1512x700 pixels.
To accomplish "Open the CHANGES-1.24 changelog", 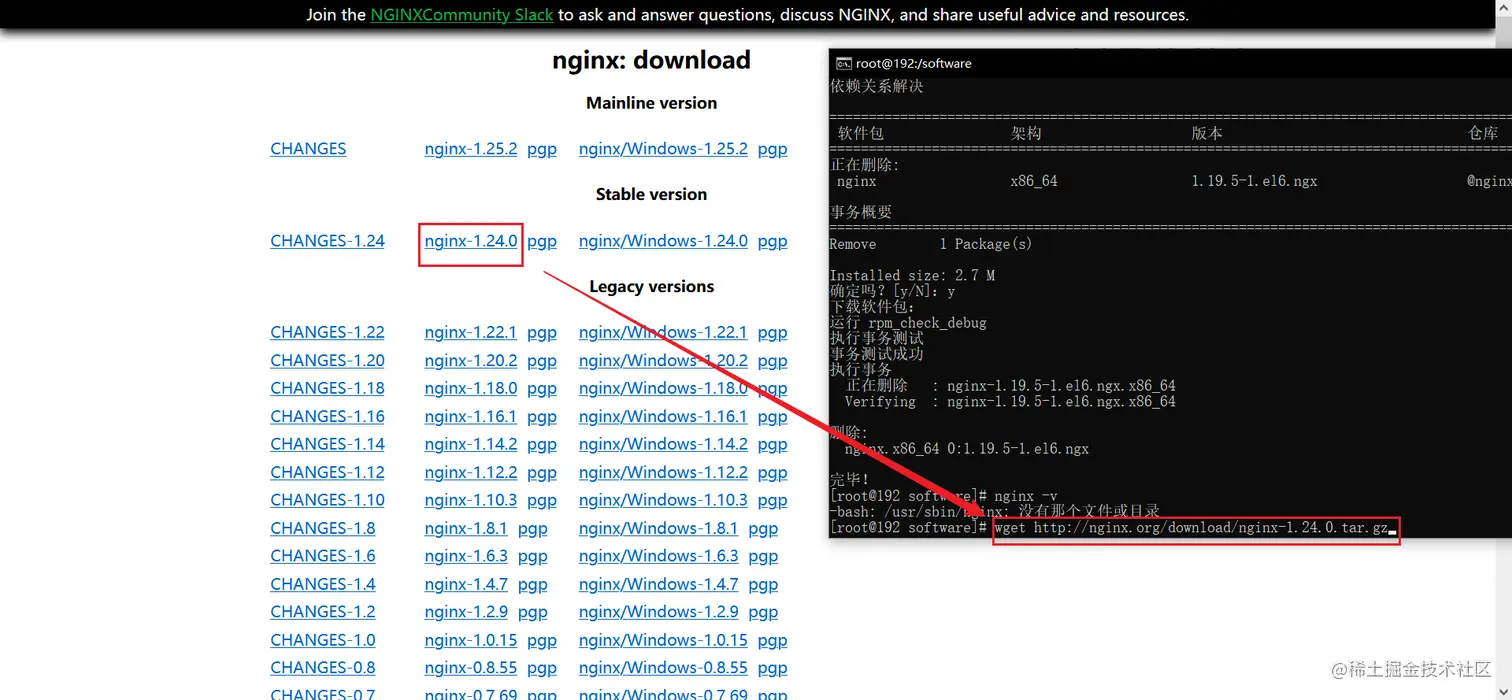I will point(327,241).
